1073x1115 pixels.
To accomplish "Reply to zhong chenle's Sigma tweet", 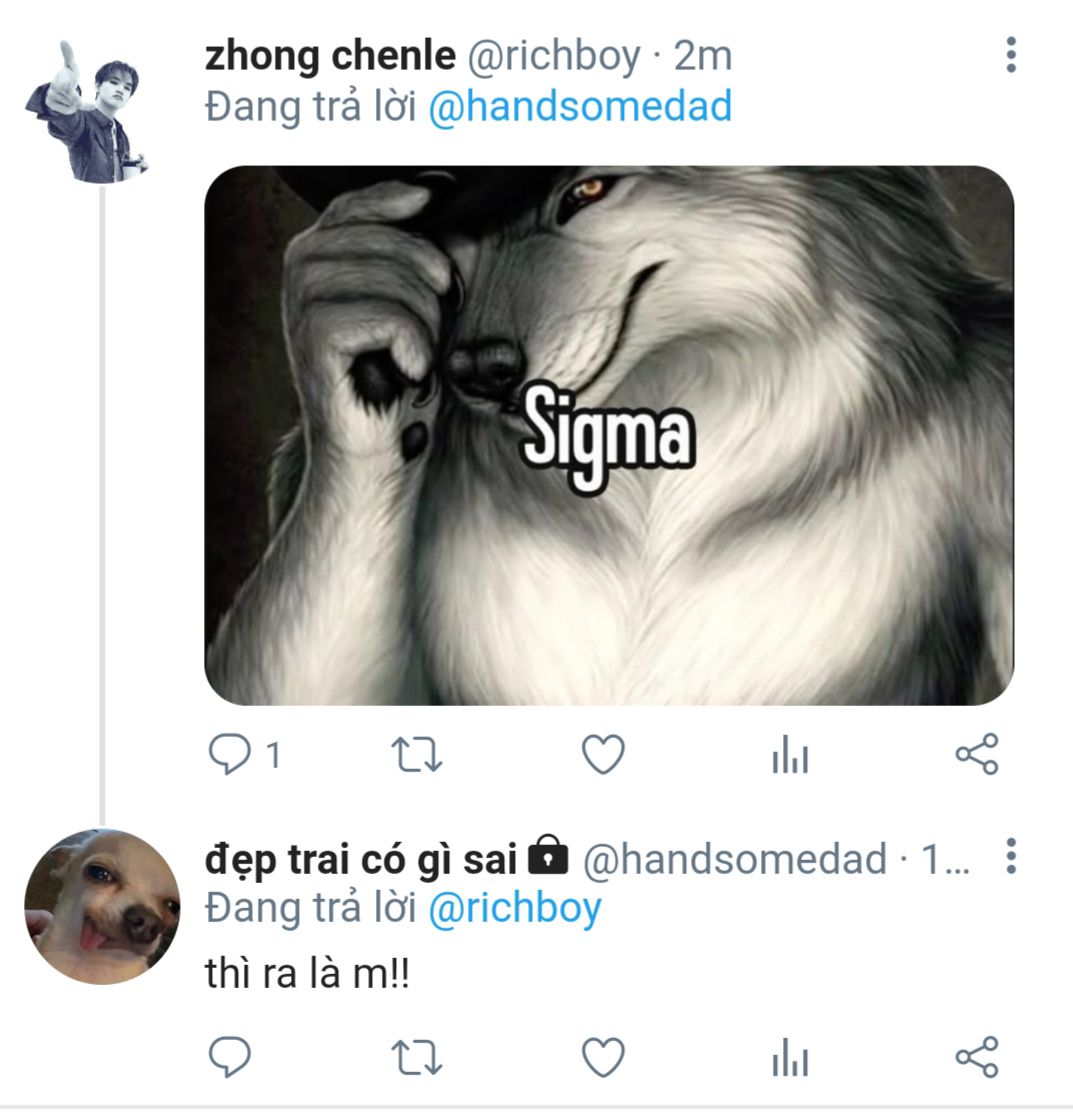I will [x=230, y=755].
